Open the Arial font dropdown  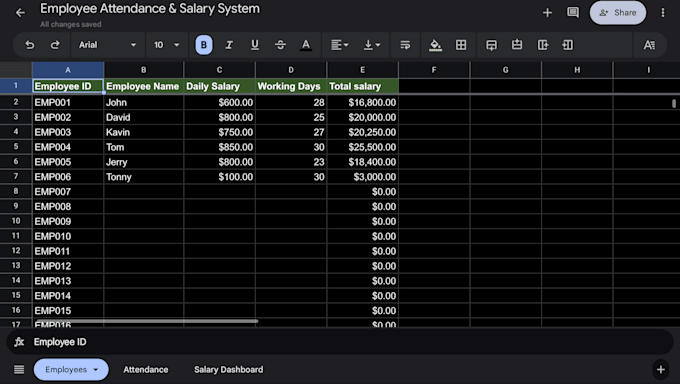point(108,45)
